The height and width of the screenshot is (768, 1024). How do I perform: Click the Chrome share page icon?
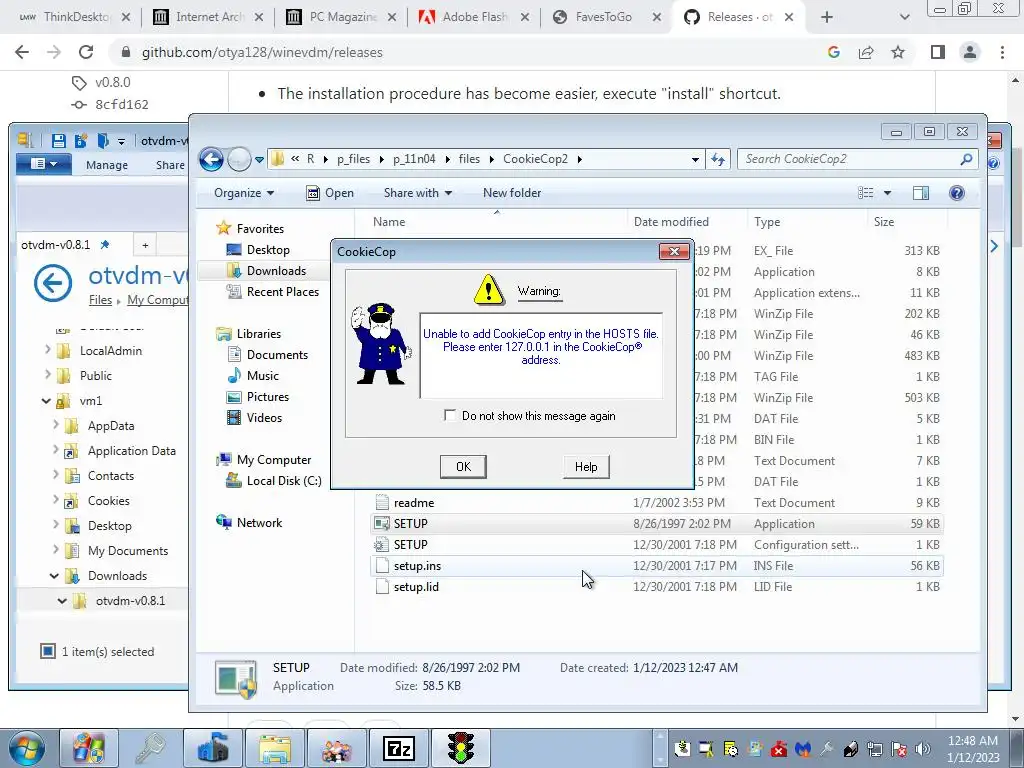point(866,52)
